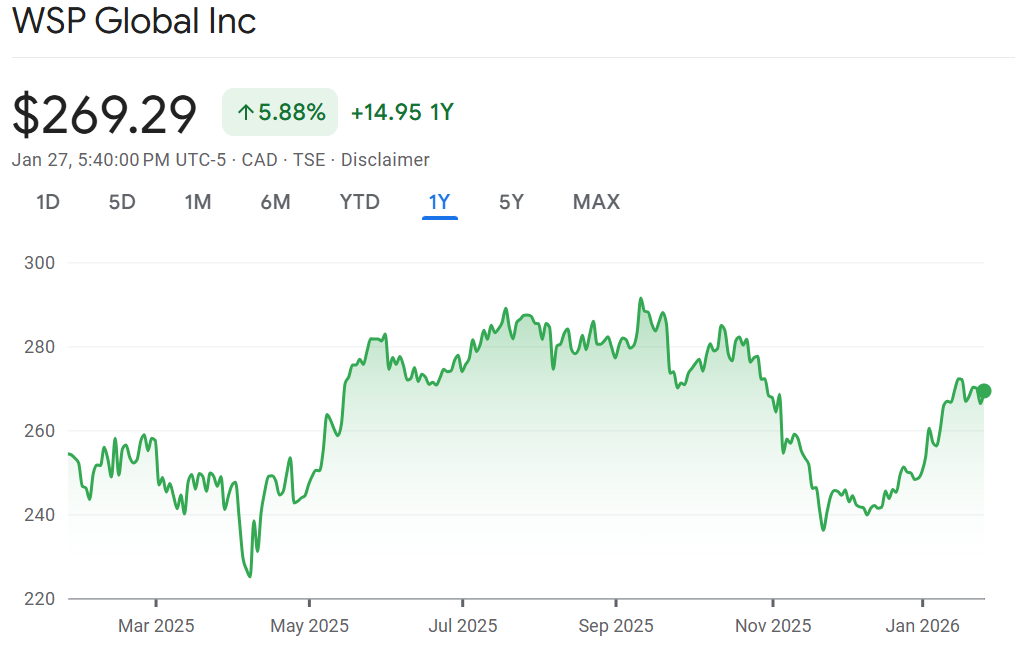Click the upward arrow icon in badge
The height and width of the screenshot is (661, 1015).
pyautogui.click(x=245, y=113)
